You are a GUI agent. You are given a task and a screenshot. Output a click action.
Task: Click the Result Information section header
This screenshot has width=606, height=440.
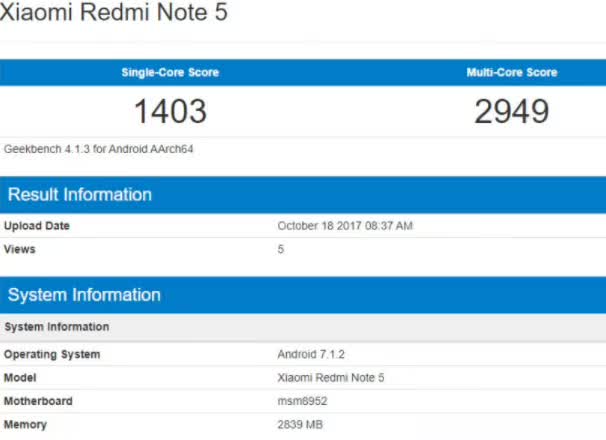point(80,194)
